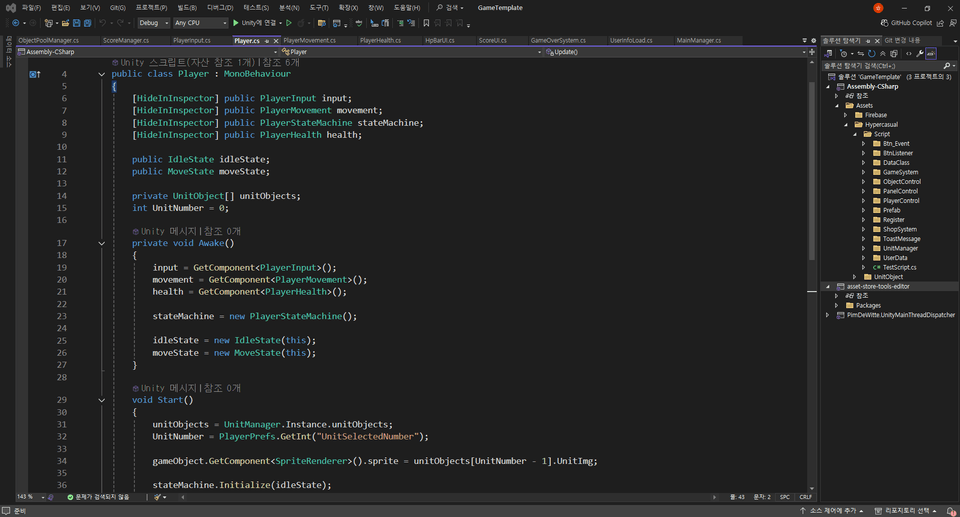Collapse the Awake() method code fold
The image size is (960, 517).
(x=102, y=243)
